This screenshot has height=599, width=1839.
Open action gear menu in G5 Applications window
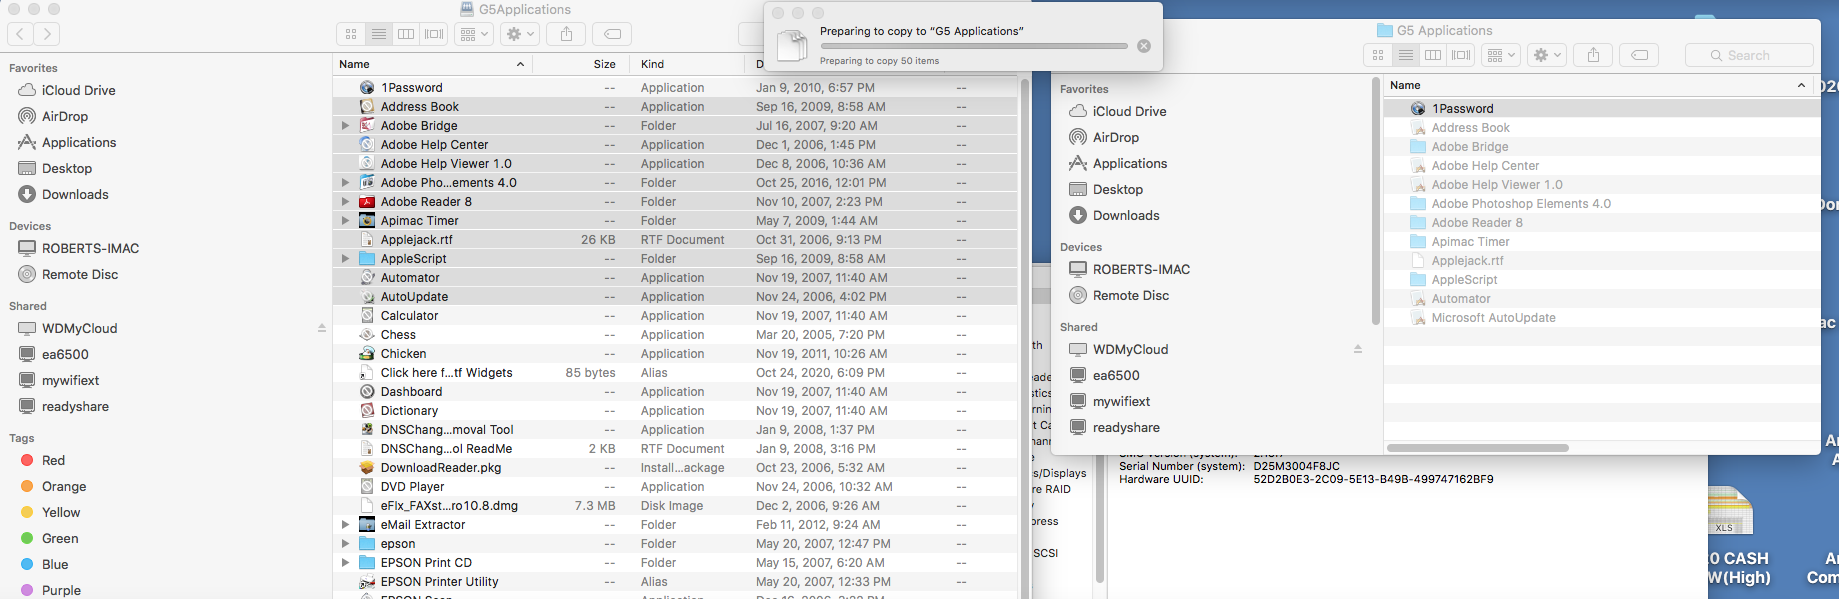[x=1547, y=55]
